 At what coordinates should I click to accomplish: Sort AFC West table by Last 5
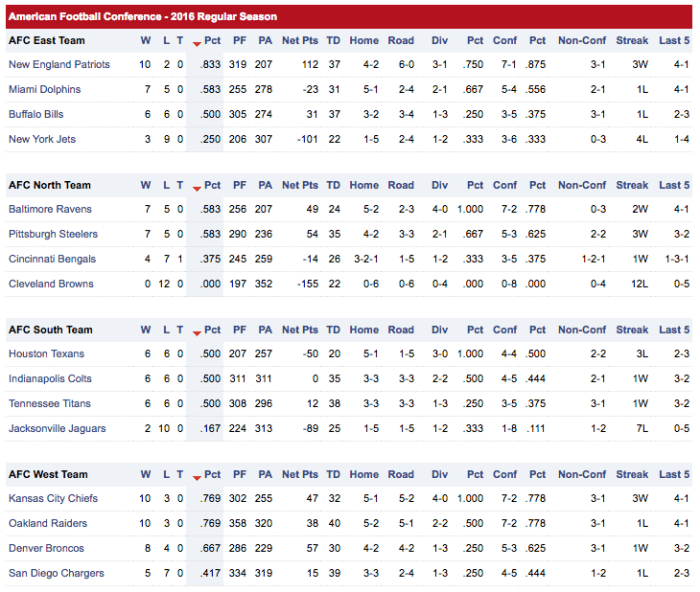click(674, 475)
